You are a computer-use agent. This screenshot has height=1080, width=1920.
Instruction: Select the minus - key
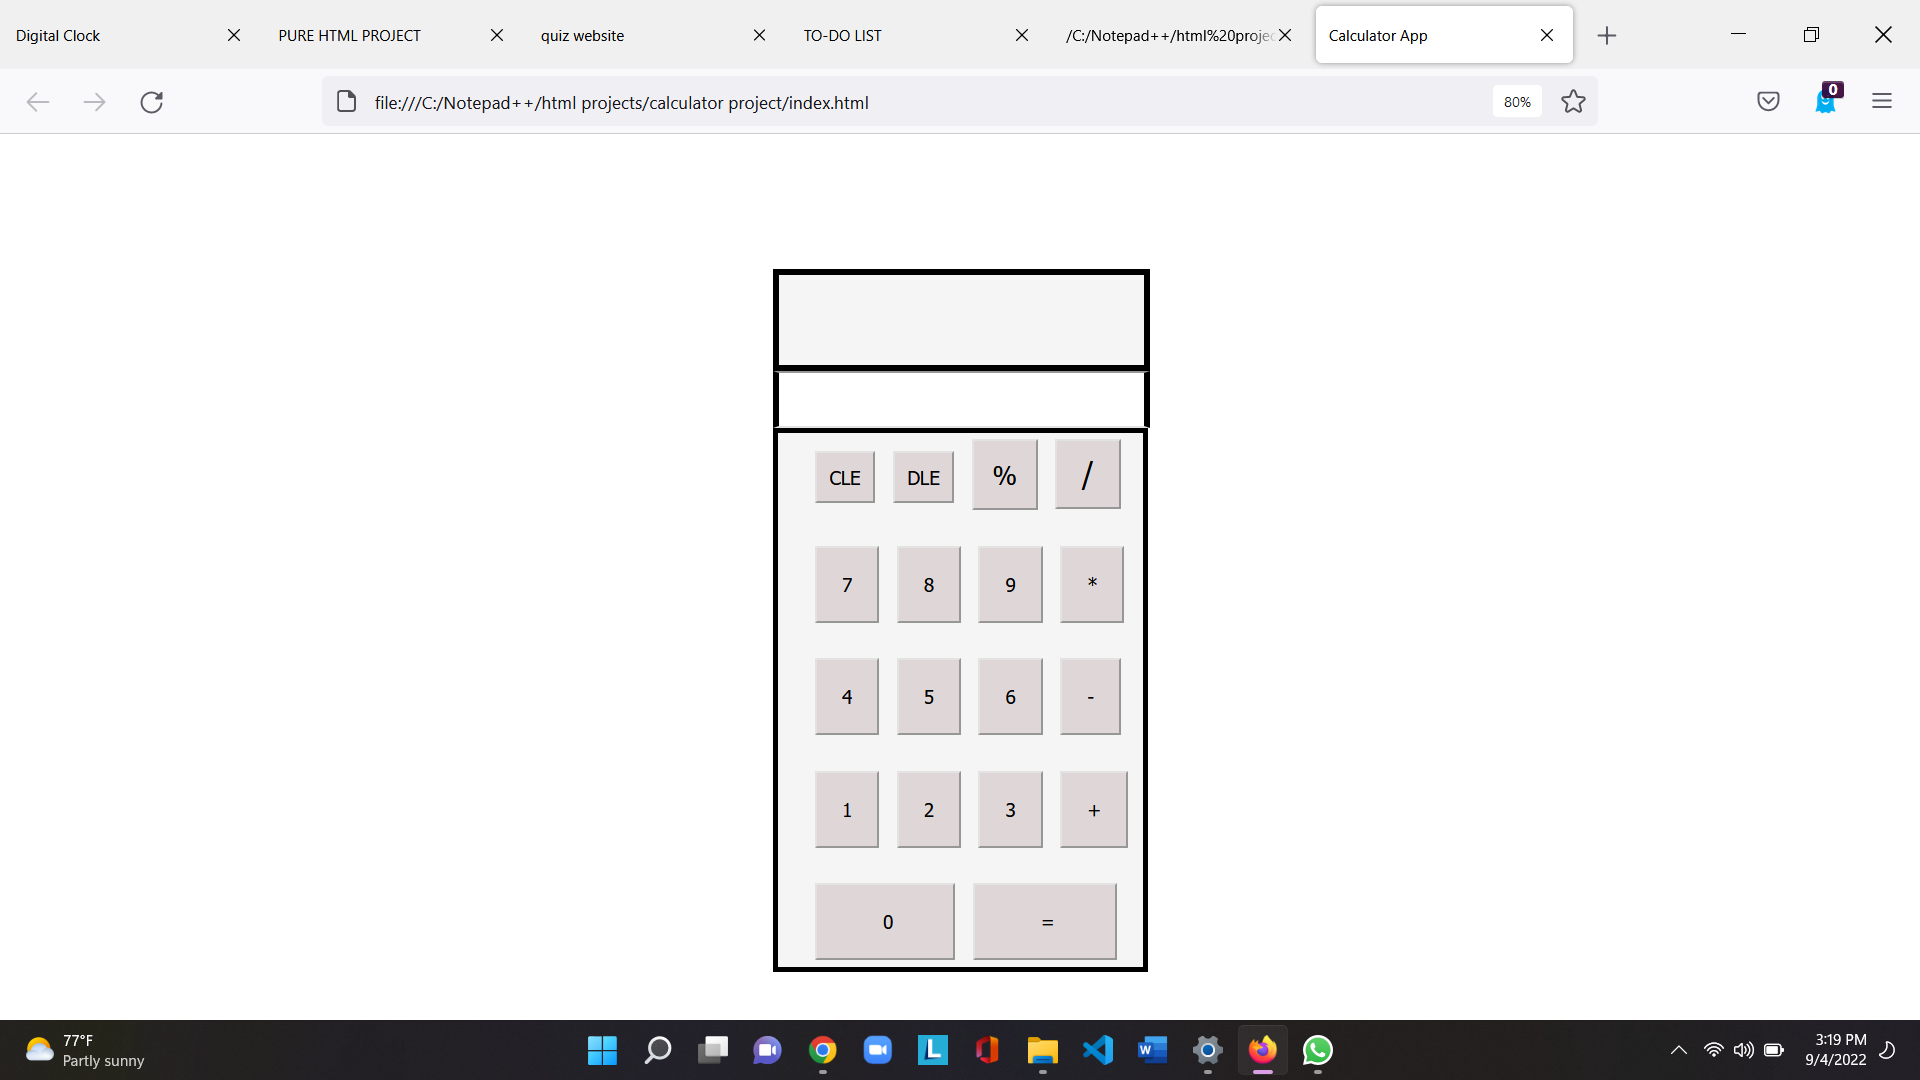coord(1090,696)
